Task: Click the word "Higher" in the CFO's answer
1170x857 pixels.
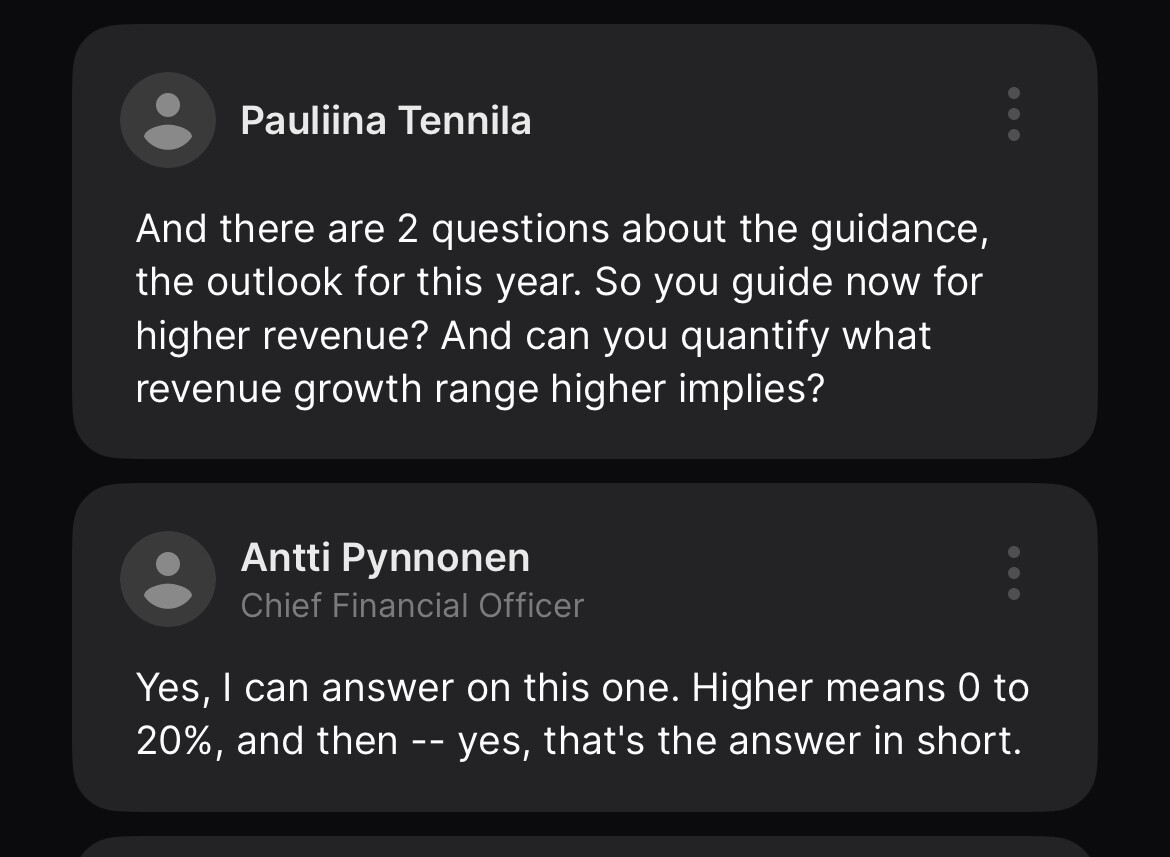Action: tap(761, 688)
